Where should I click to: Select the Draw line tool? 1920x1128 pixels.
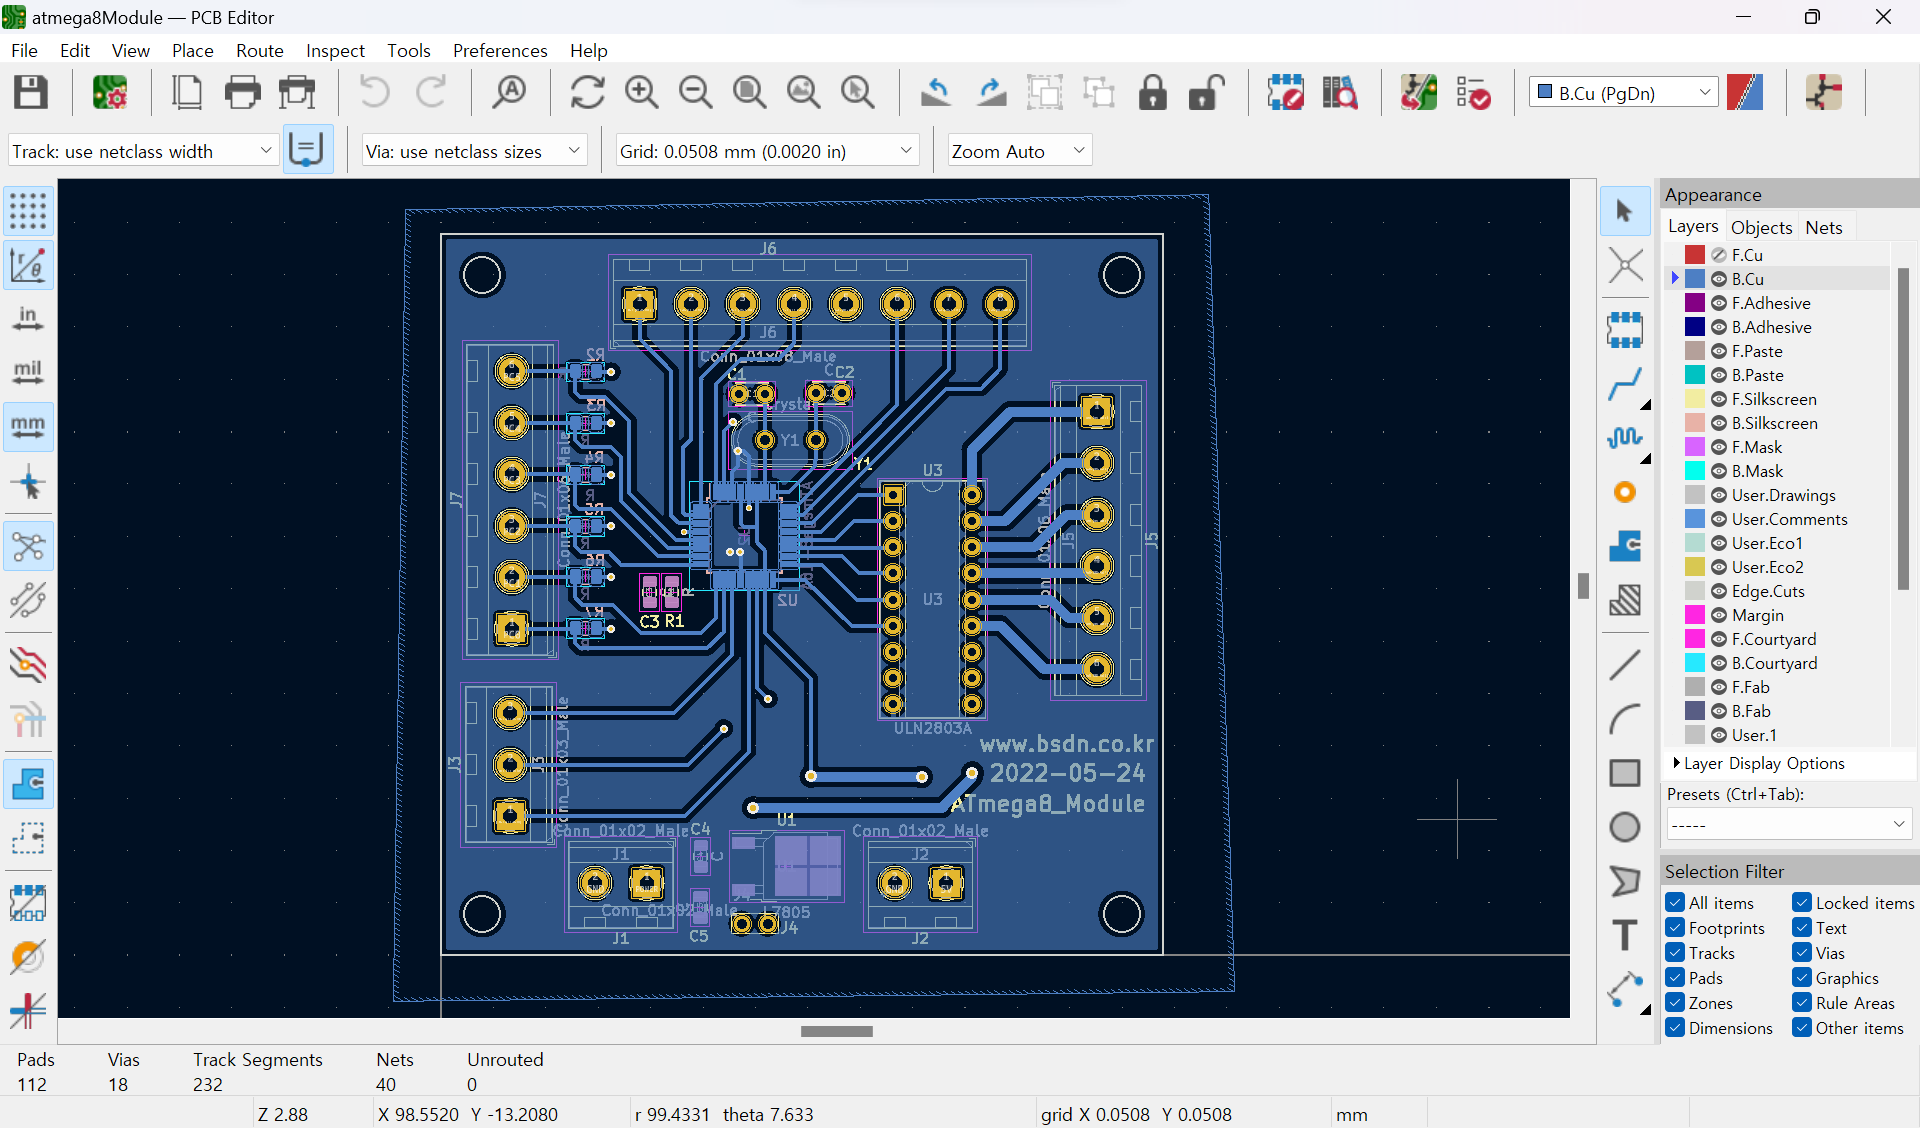[x=1625, y=665]
